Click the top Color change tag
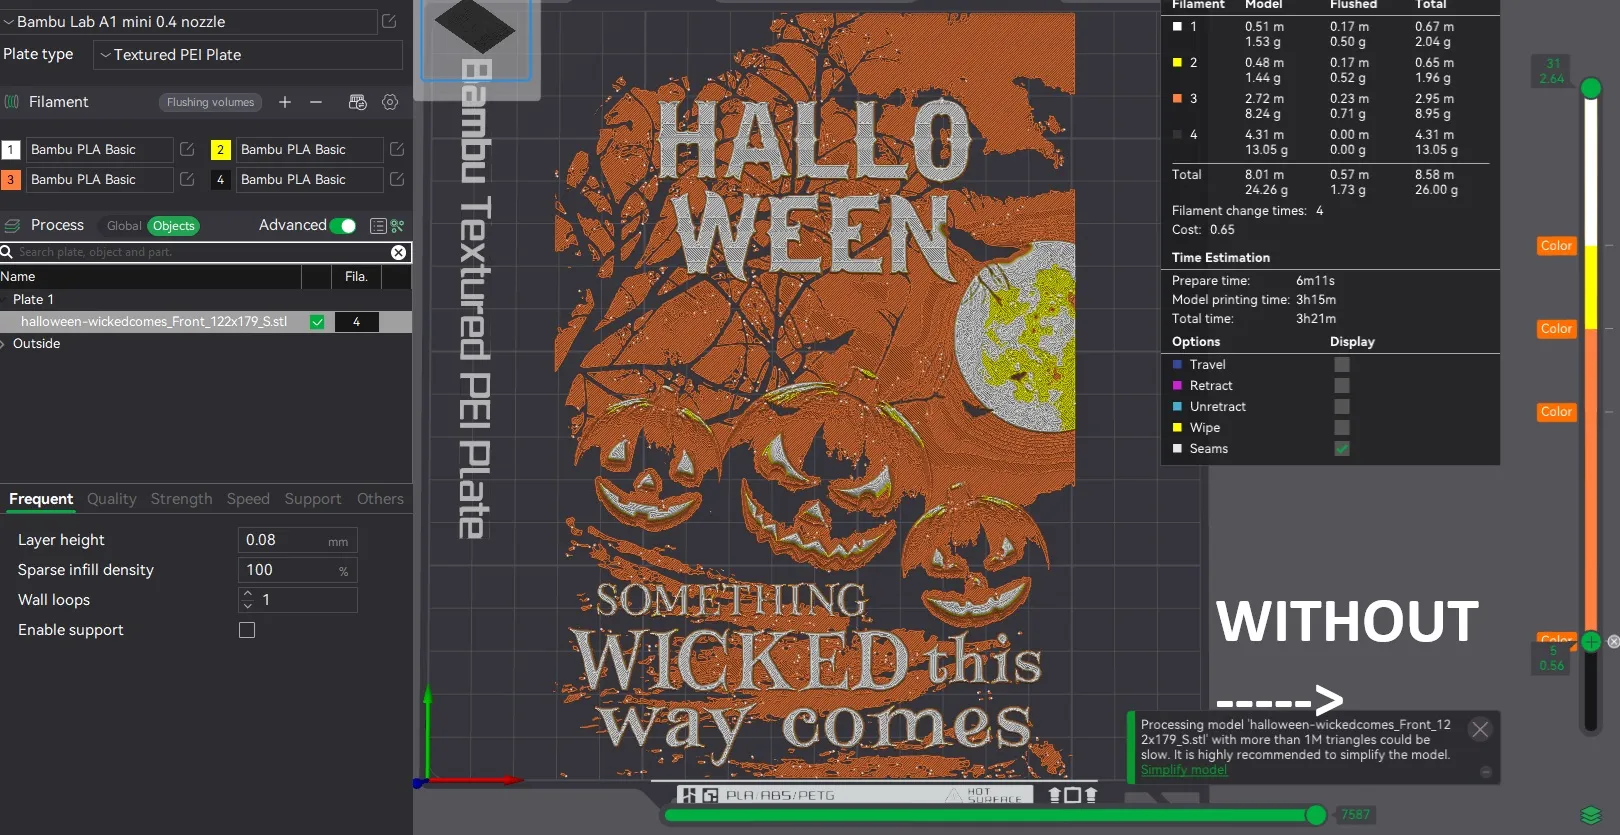This screenshot has width=1620, height=835. (1557, 246)
